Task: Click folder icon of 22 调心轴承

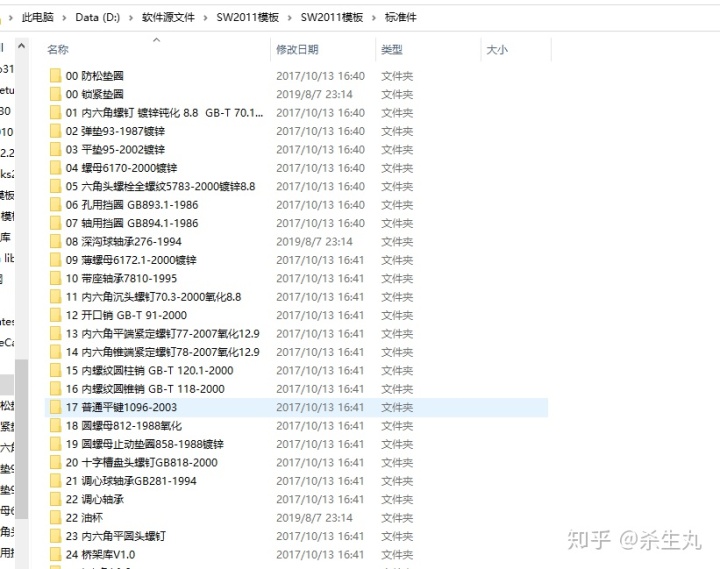Action: point(55,499)
